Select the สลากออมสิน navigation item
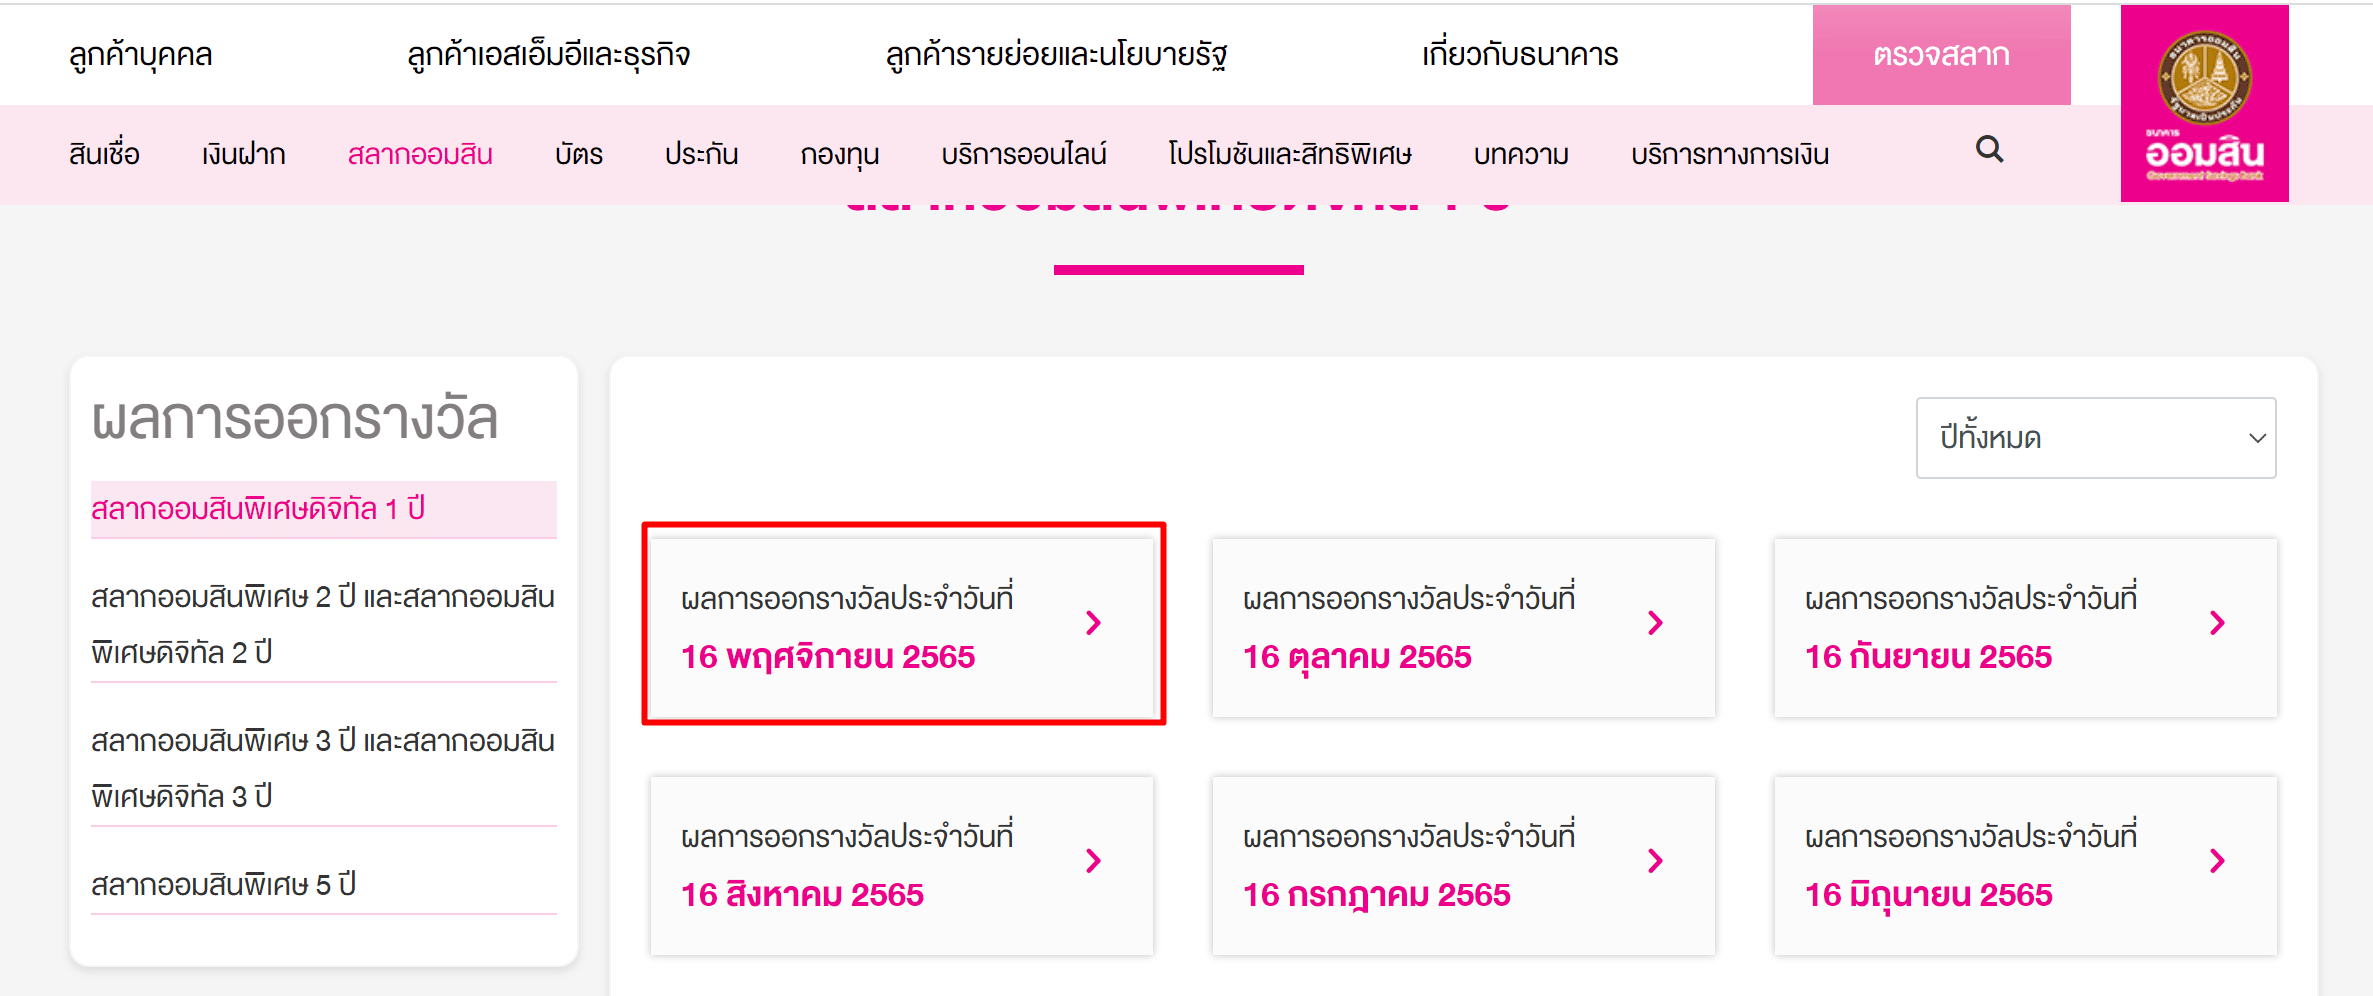 [420, 154]
